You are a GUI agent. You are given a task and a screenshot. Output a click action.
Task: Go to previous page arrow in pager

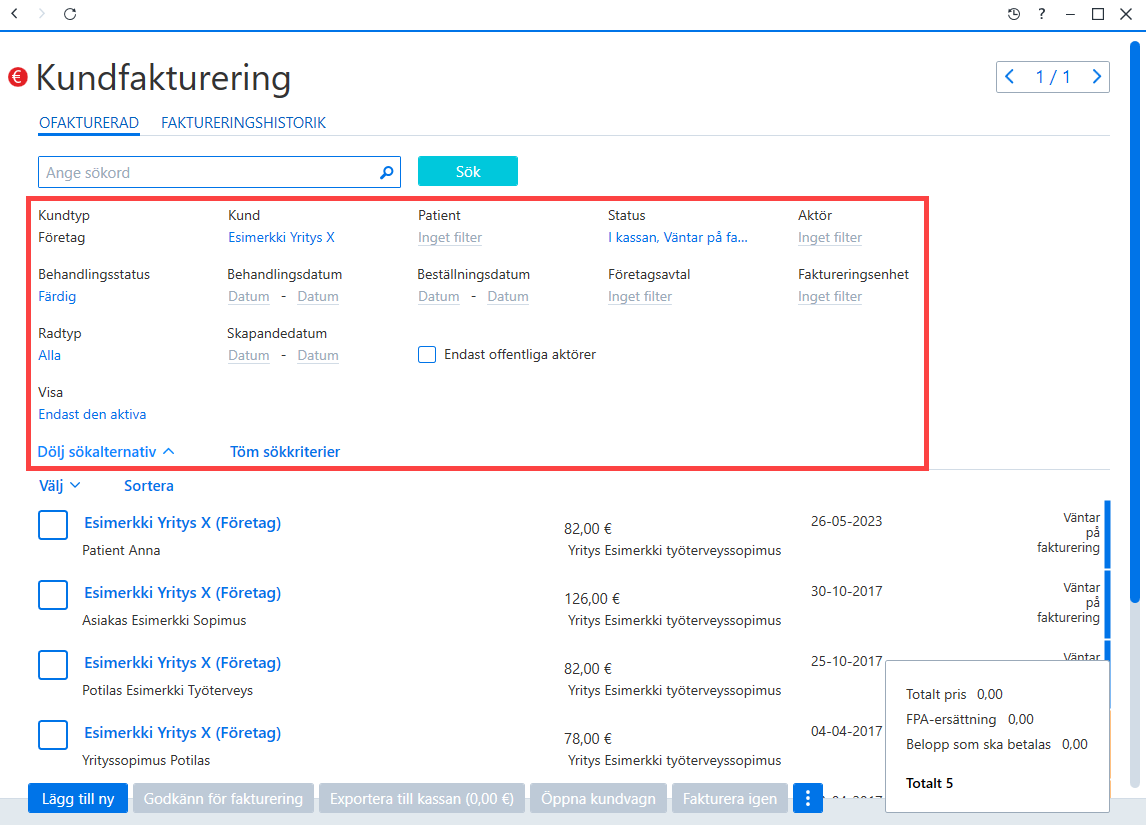point(1009,77)
